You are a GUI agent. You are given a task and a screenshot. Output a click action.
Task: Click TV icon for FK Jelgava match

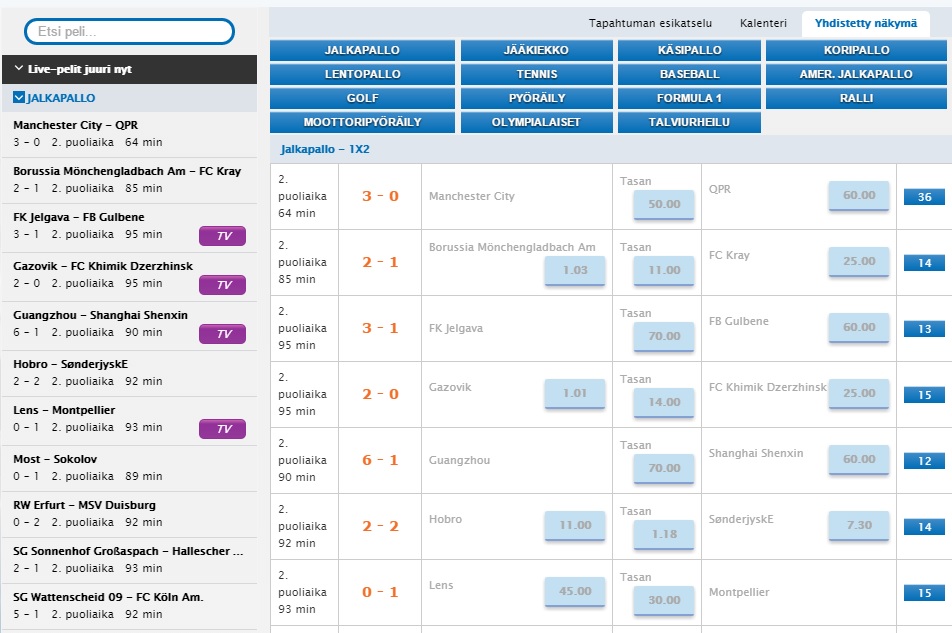pyautogui.click(x=223, y=236)
